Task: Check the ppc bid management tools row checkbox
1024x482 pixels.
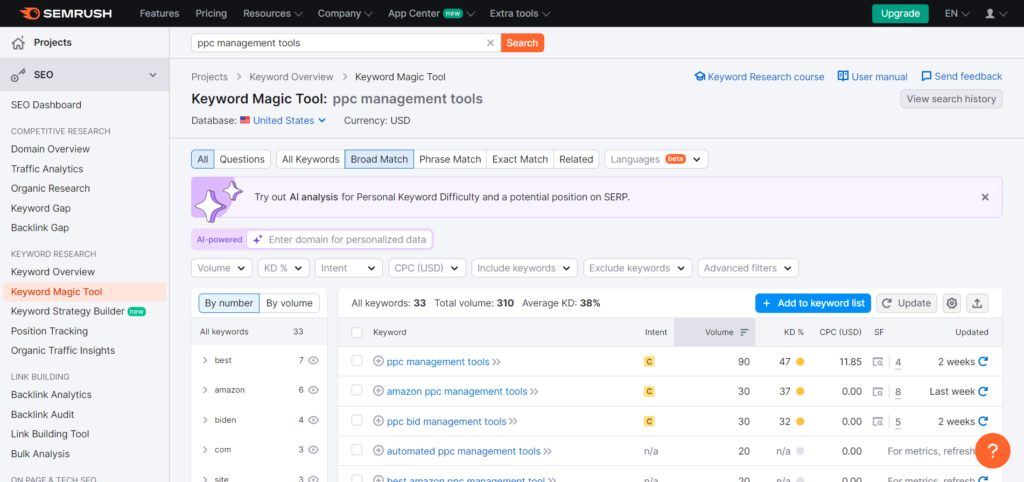Action: [357, 420]
